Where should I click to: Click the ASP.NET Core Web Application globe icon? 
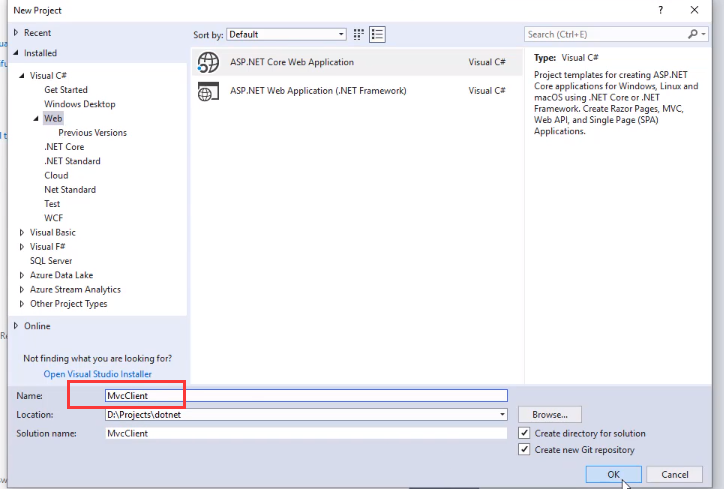click(208, 62)
